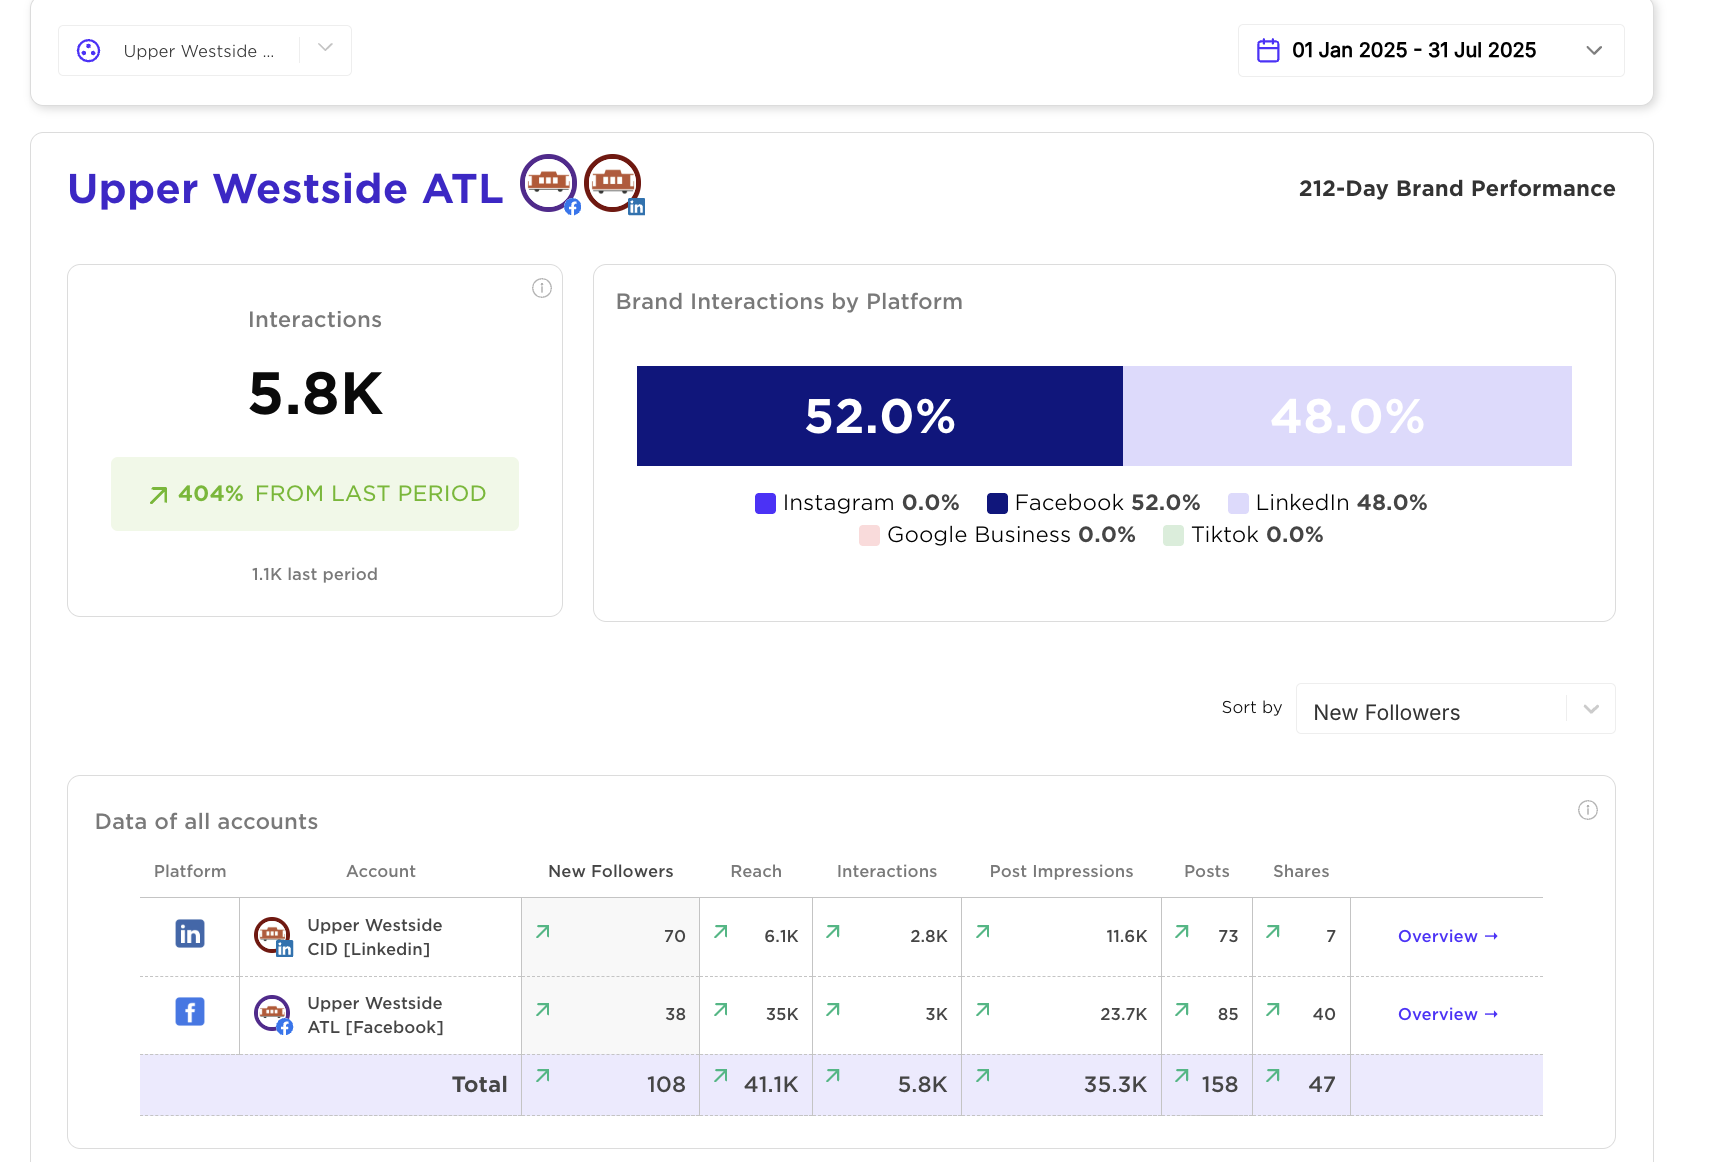Click the Total 5.8K interactions cell
Image resolution: width=1730 pixels, height=1162 pixels.
887,1085
